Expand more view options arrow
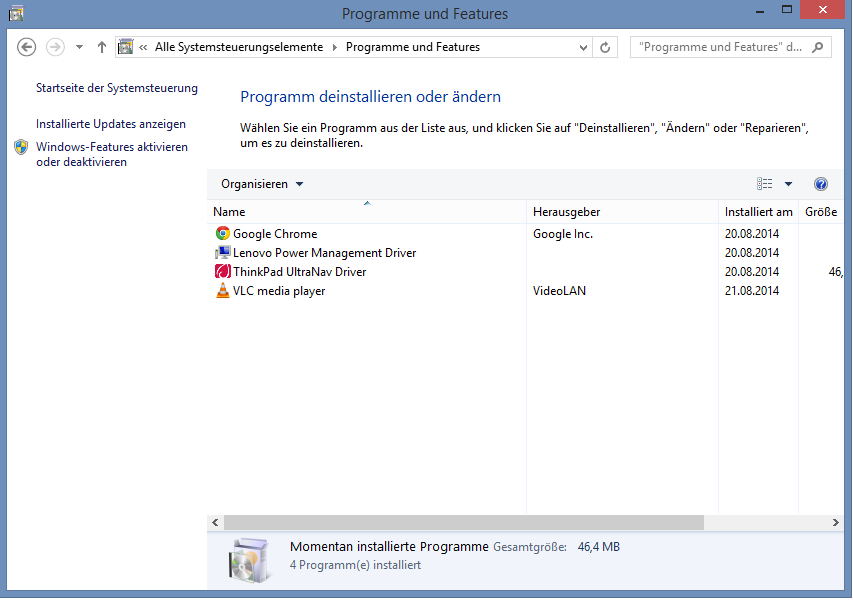The height and width of the screenshot is (600, 853). point(788,184)
